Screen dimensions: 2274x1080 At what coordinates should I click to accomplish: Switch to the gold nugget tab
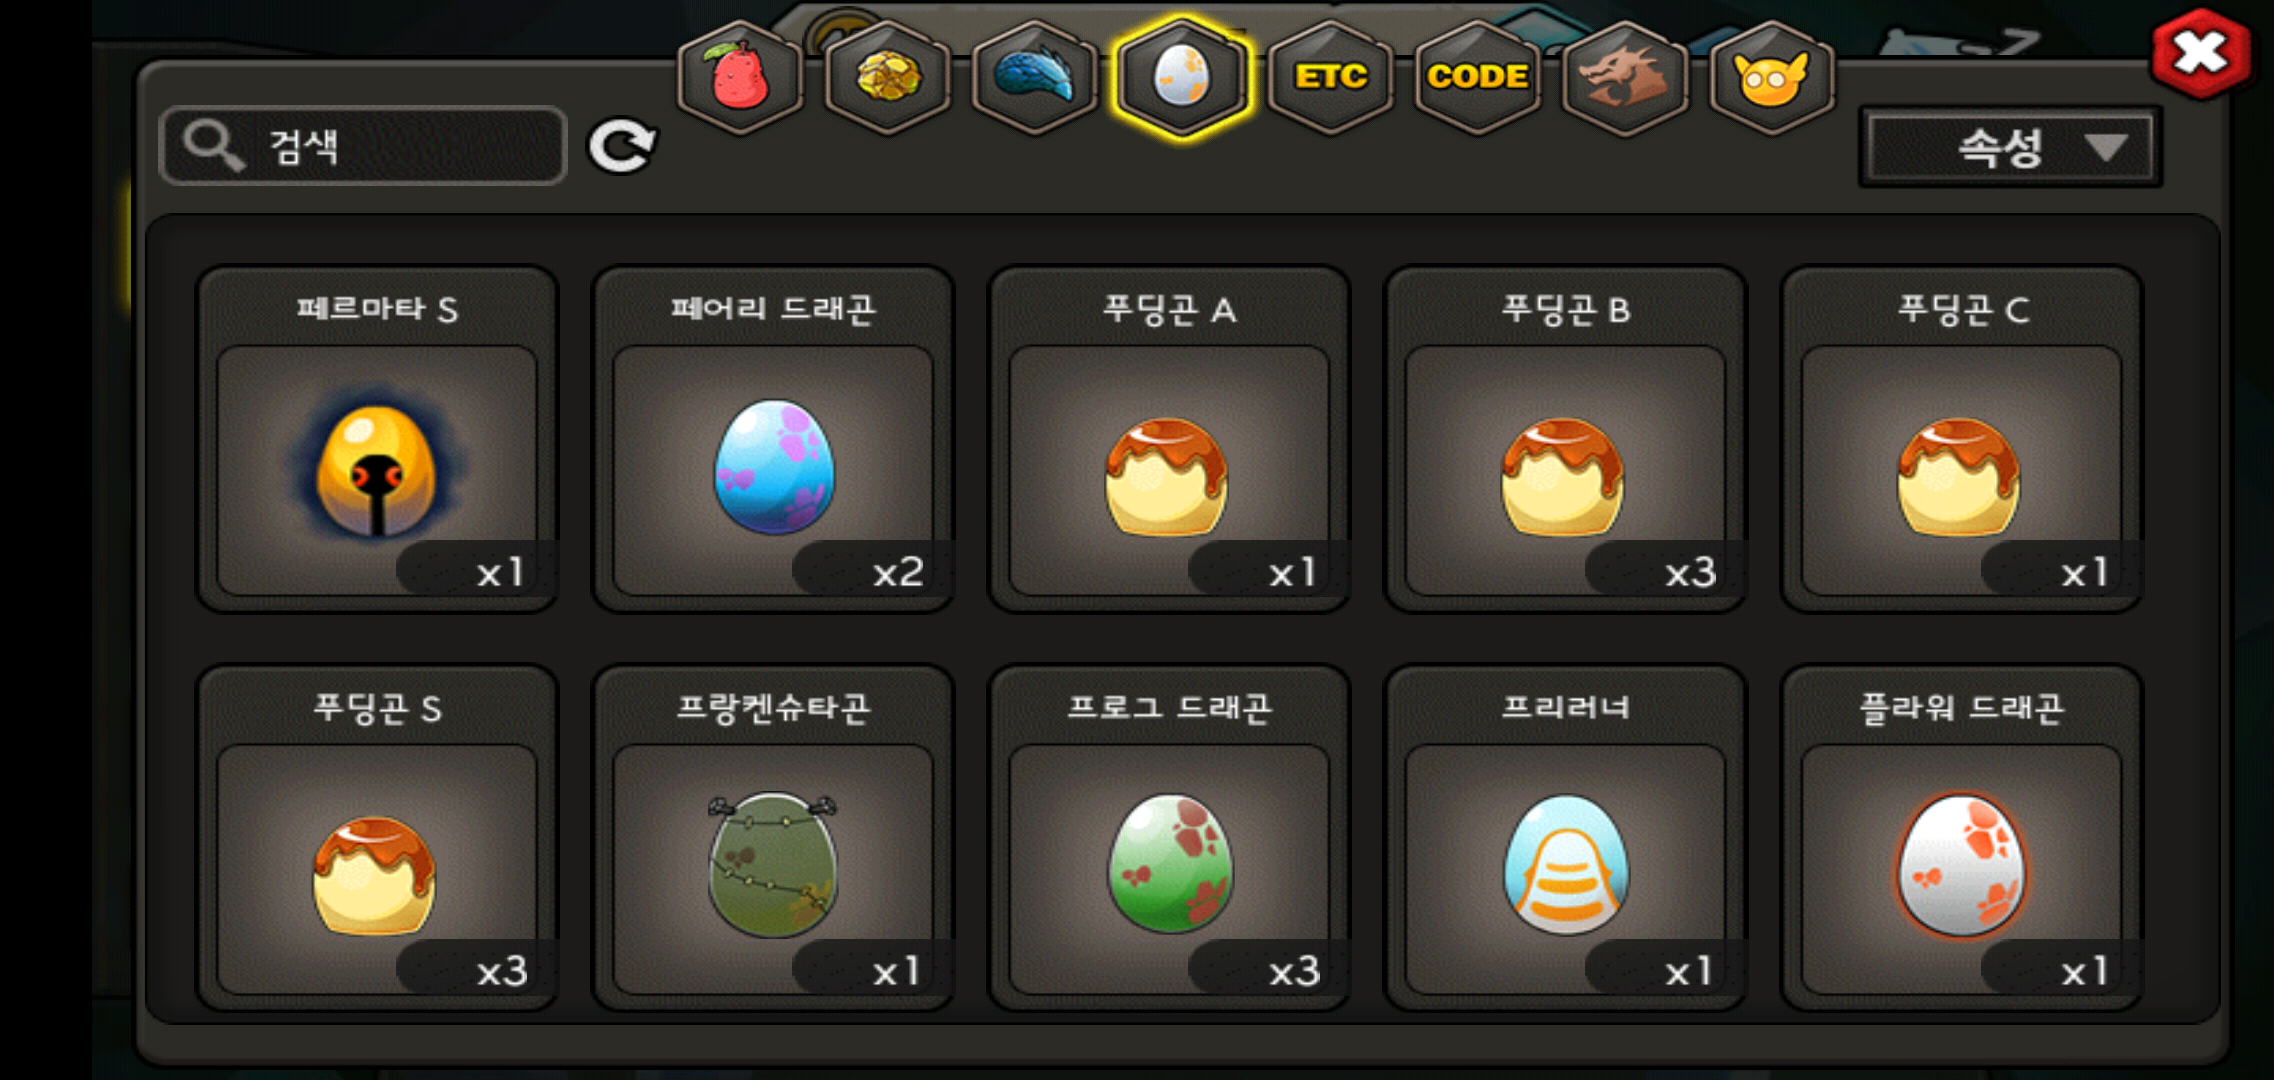(x=887, y=78)
